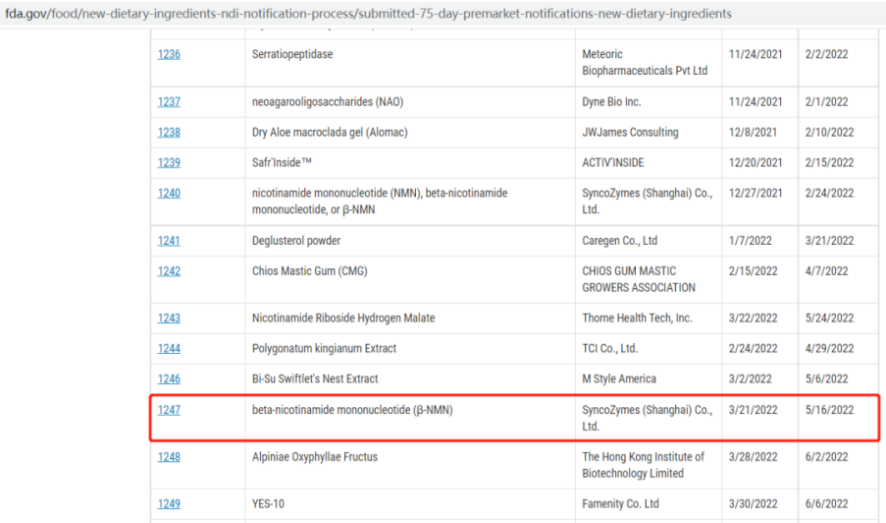
Task: Select the date 1/7/2022
Action: (750, 241)
